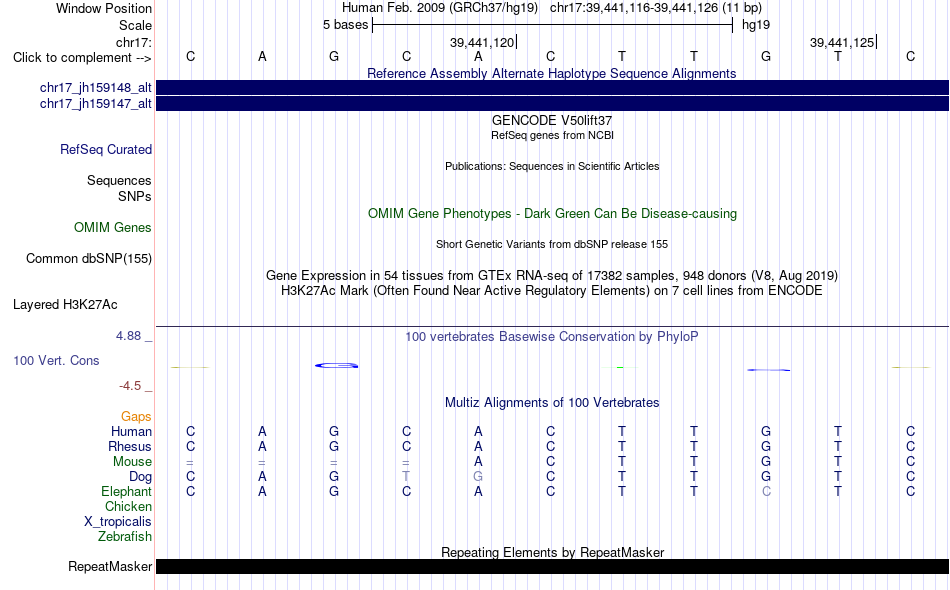The image size is (950, 590).
Task: Click the GTEx Gene Expression track title
Action: [x=552, y=276]
